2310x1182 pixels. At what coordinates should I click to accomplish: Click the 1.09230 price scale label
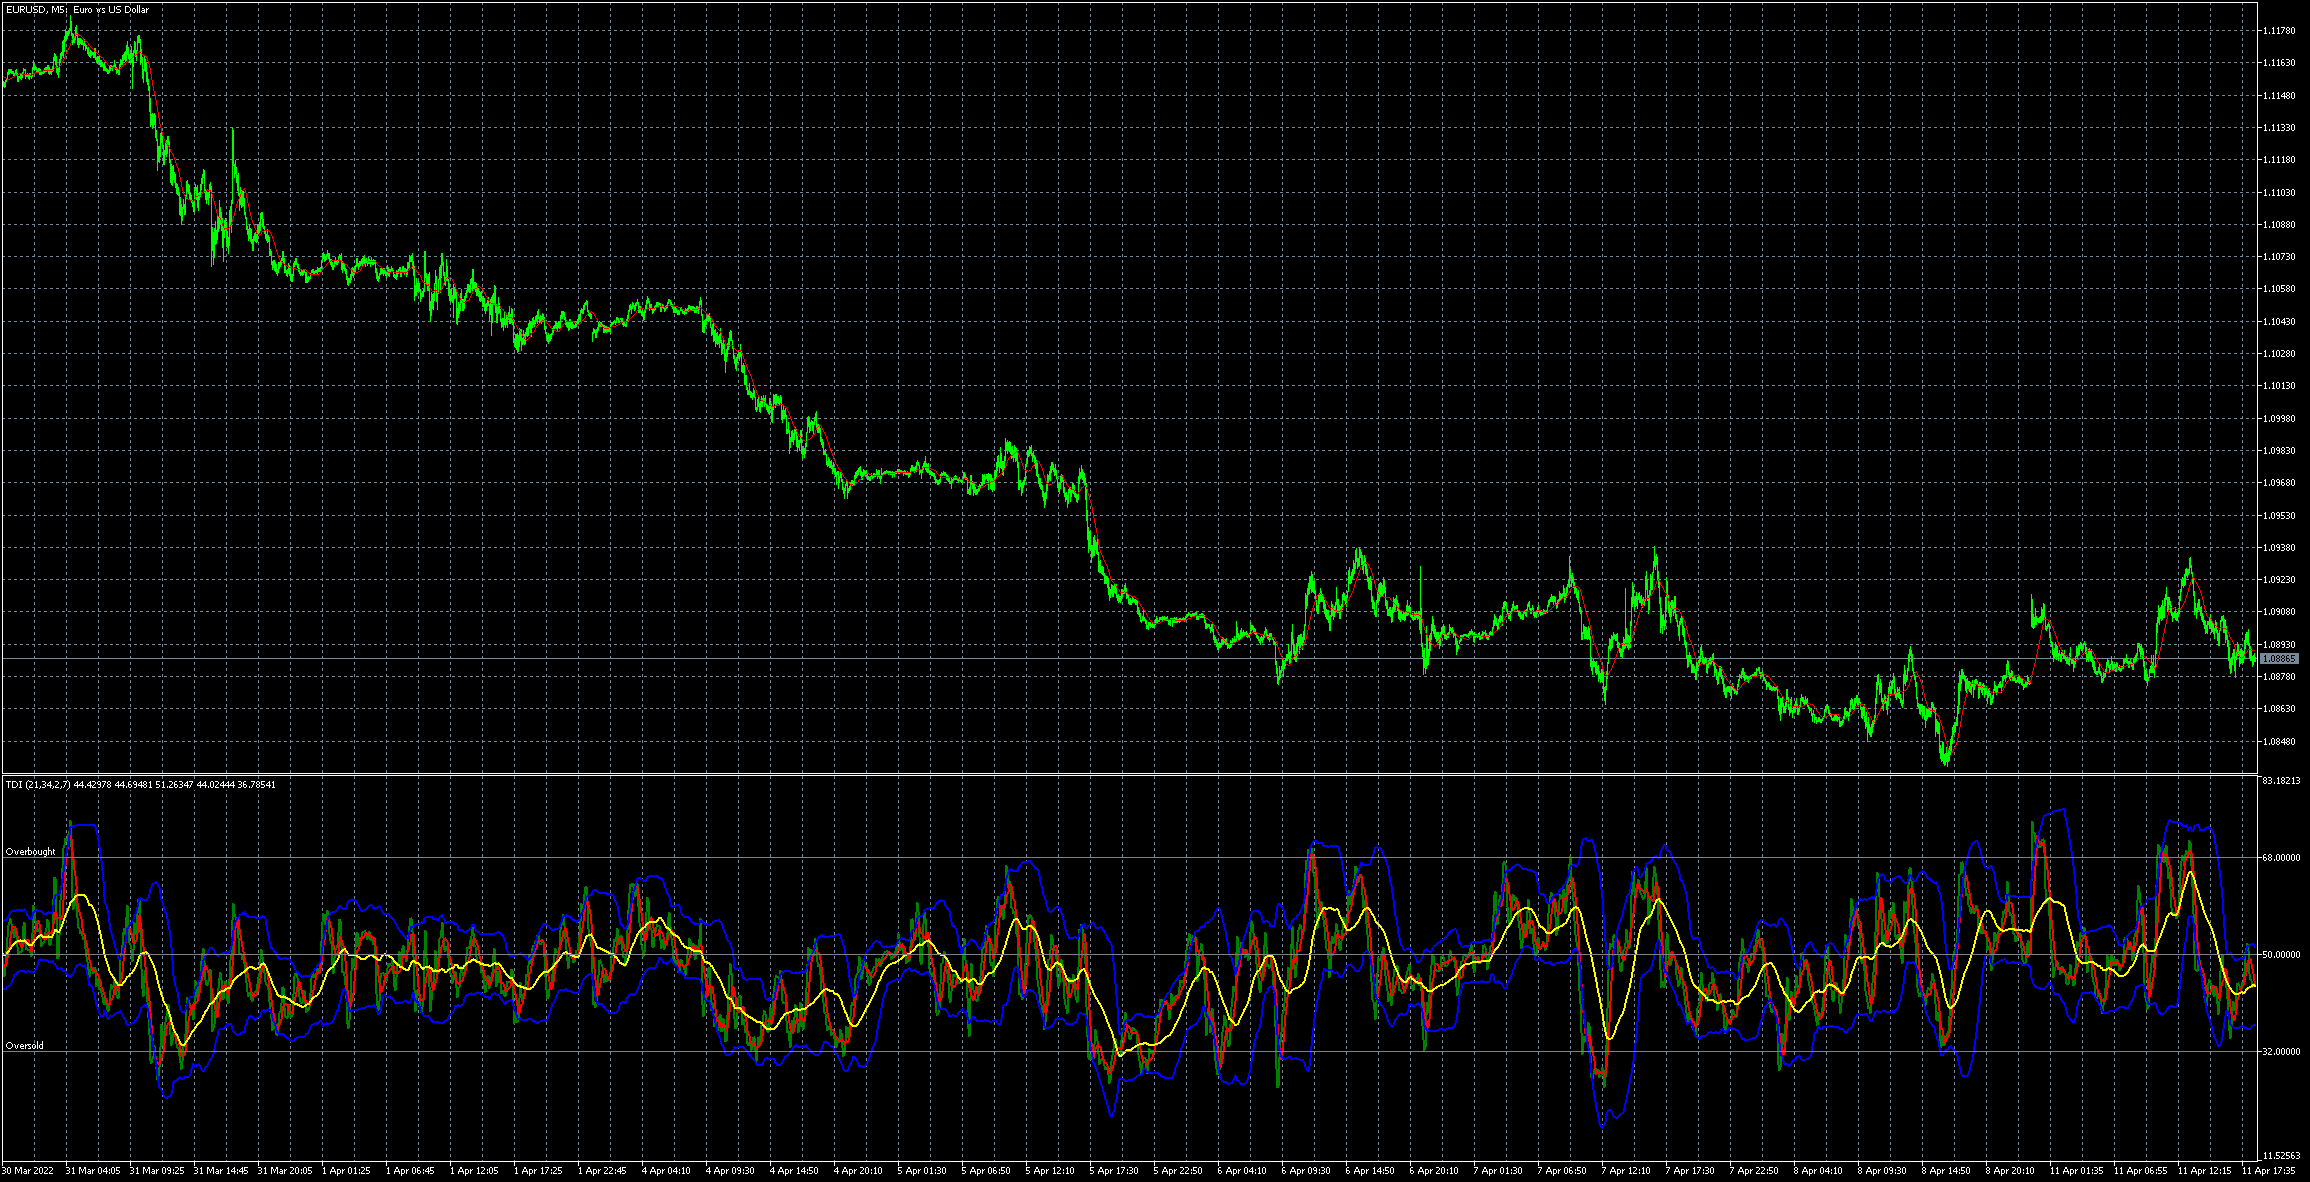coord(2279,580)
